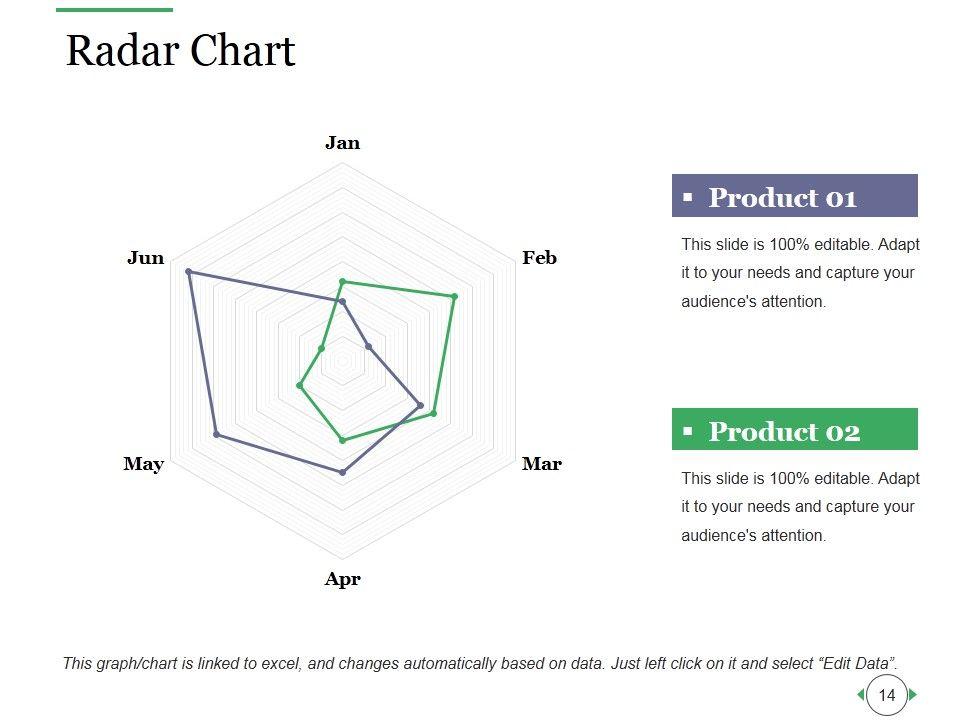Click the purple Product 01 legend box

click(794, 196)
